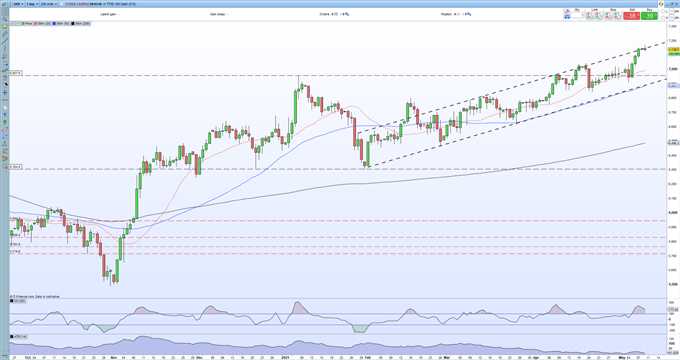Select the SMA (20) indicator label
The image size is (680, 360).
pos(43,23)
